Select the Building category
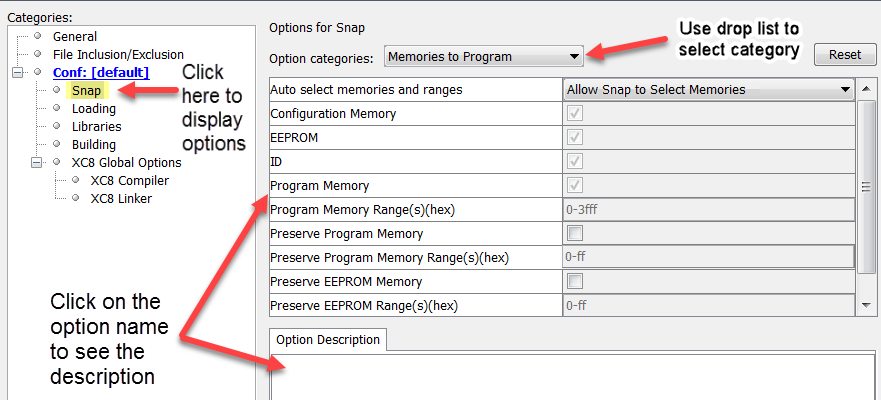This screenshot has height=400, width=881. click(93, 145)
